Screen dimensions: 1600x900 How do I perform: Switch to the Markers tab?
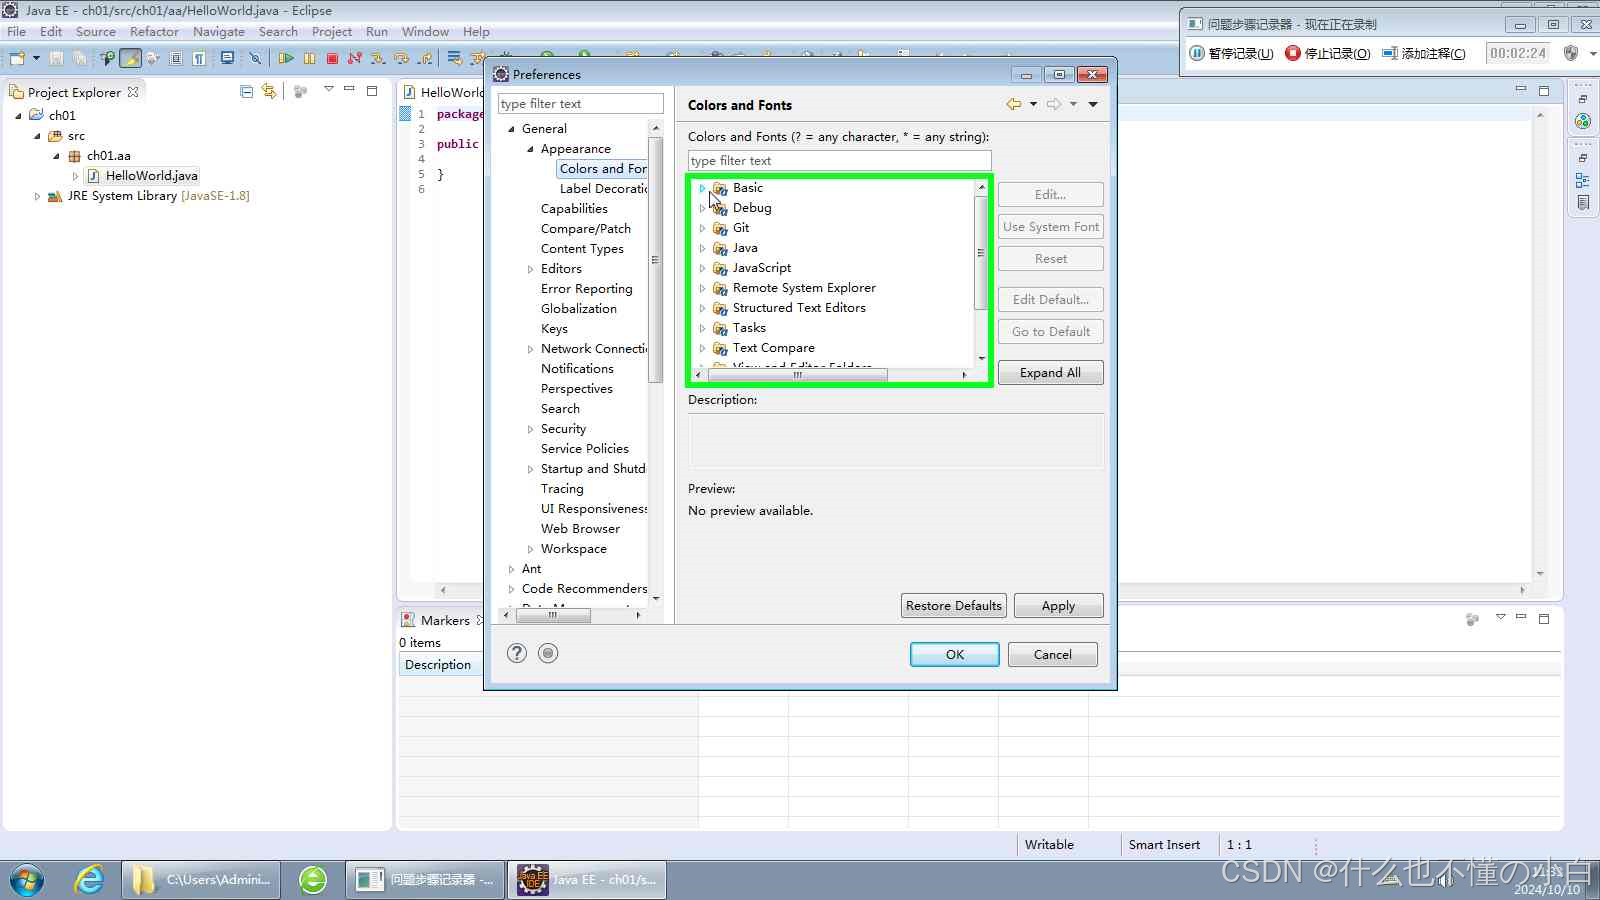pyautogui.click(x=444, y=620)
